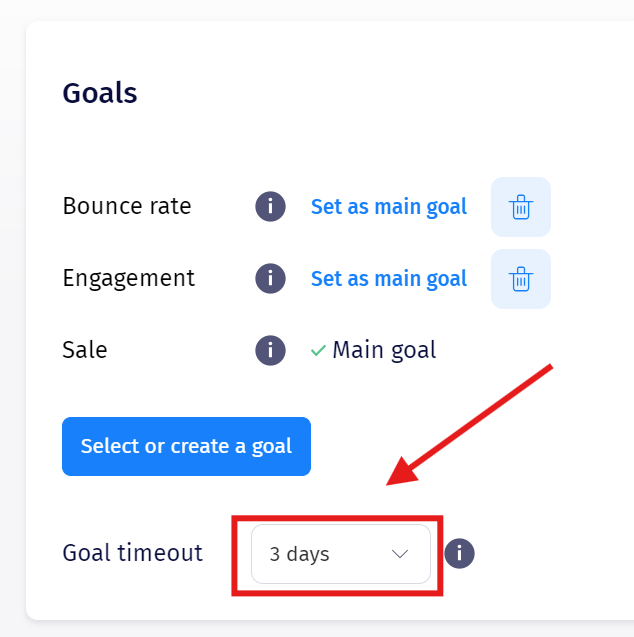
Task: Click the info icon next to Bounce rate
Action: (270, 207)
